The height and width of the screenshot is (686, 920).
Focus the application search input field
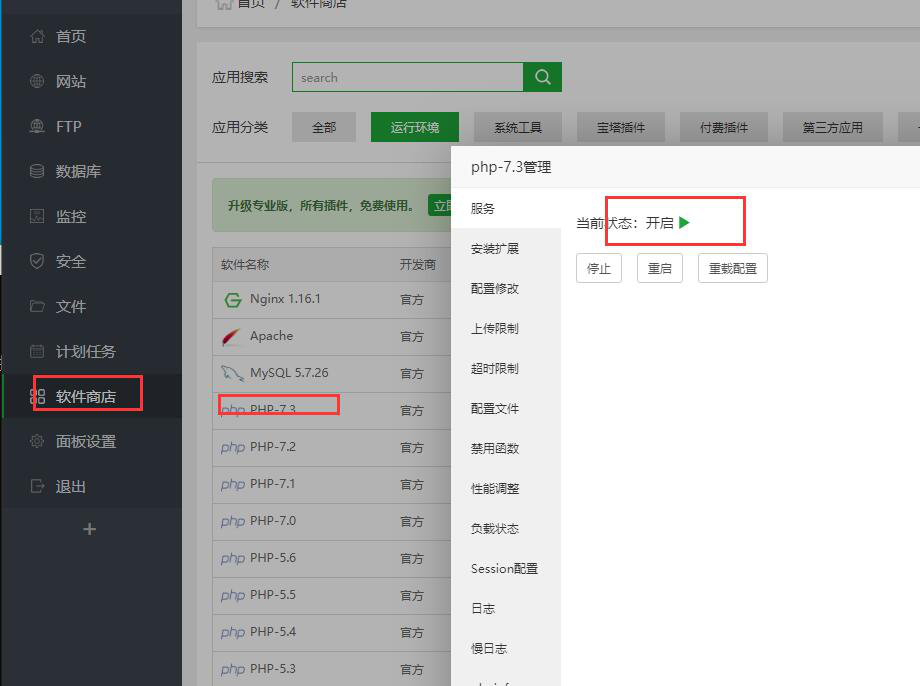click(408, 77)
